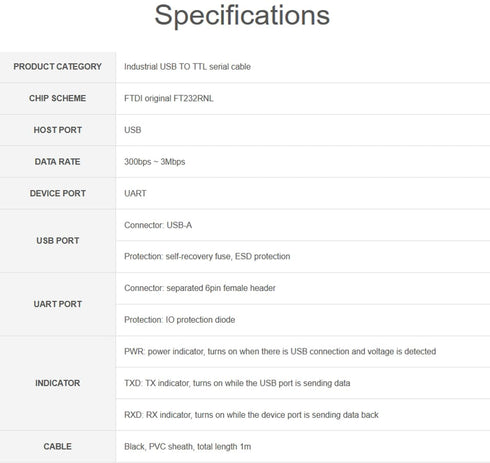Select the INDICATOR row header
The image size is (490, 463).
pyautogui.click(x=58, y=383)
